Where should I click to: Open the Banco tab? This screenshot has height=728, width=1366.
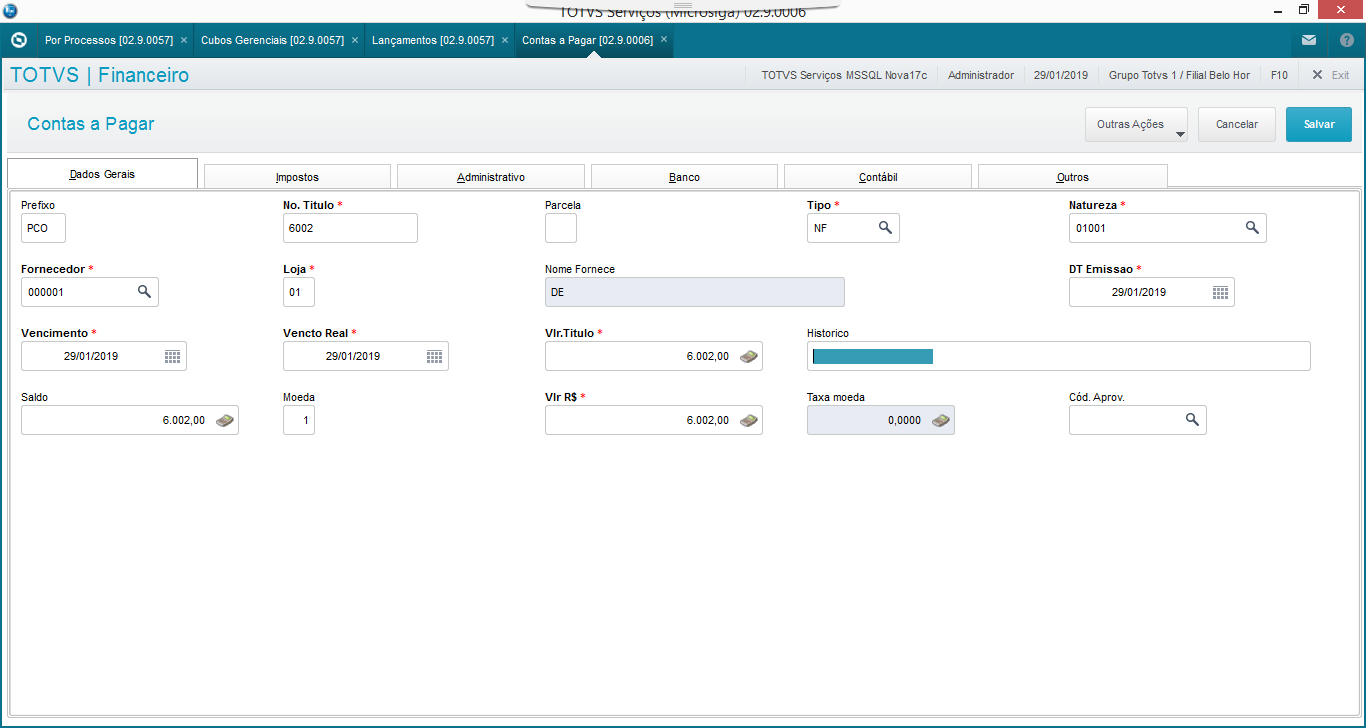click(684, 176)
